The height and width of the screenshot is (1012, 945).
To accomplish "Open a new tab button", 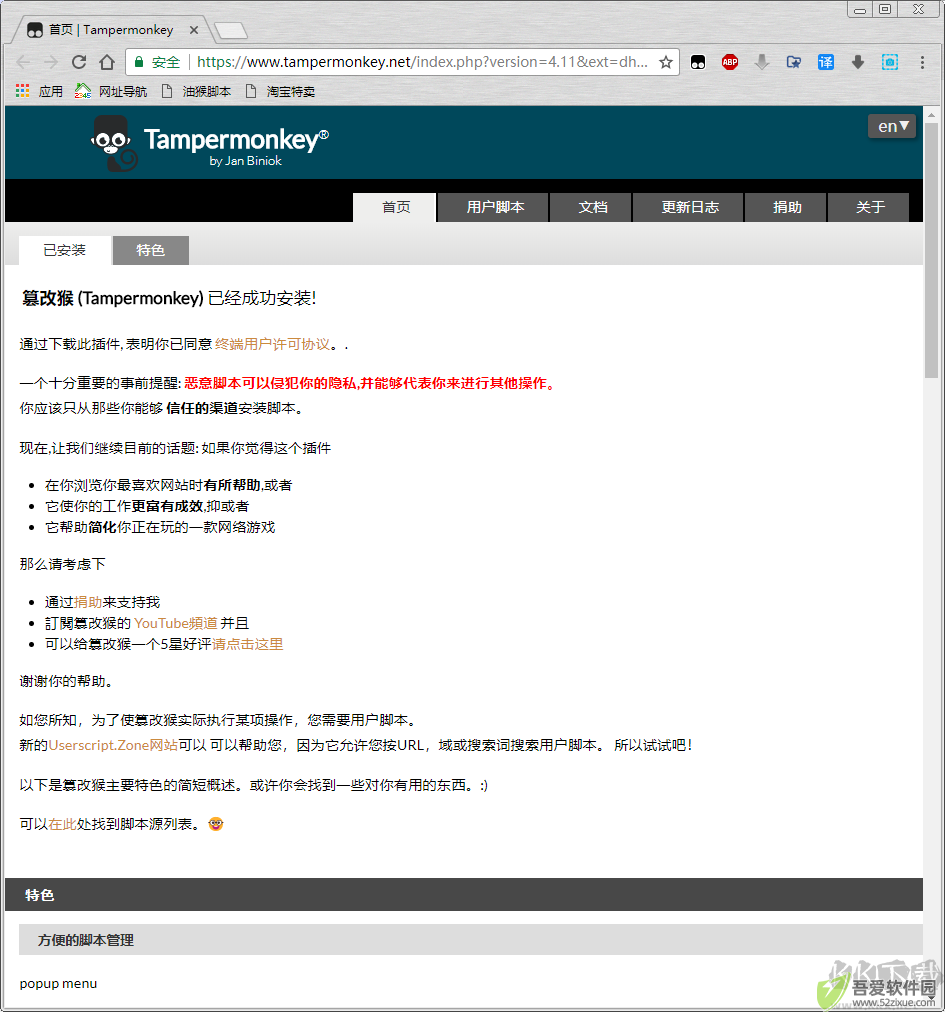I will (x=230, y=30).
